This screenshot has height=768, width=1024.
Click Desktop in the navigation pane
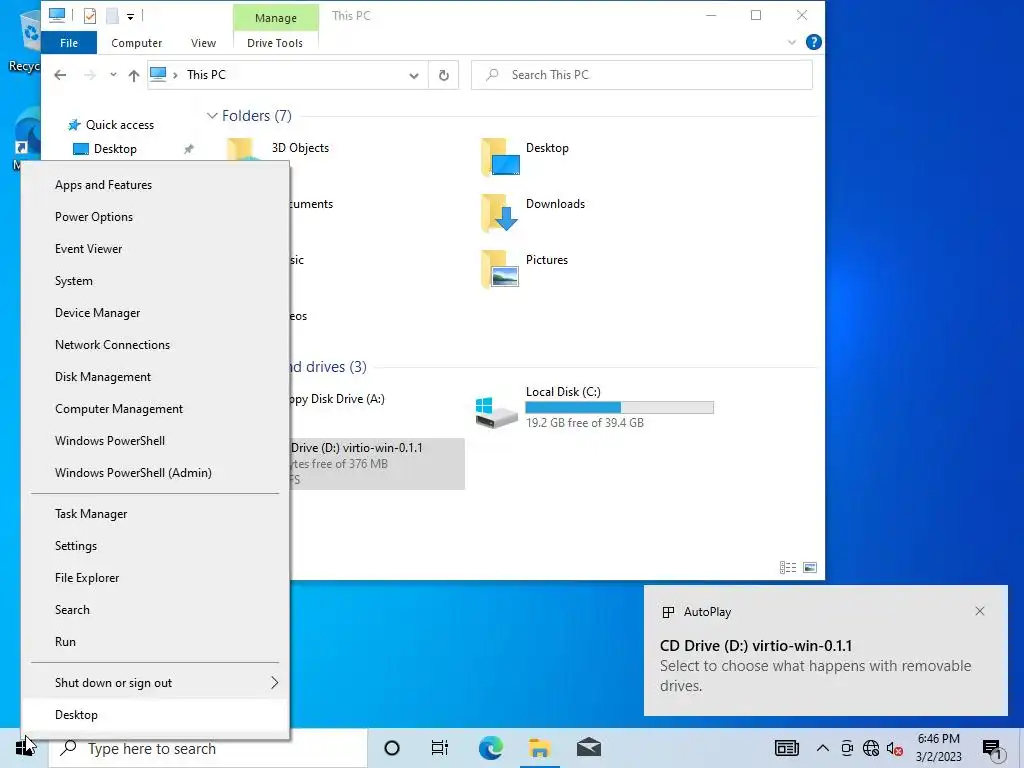point(115,149)
